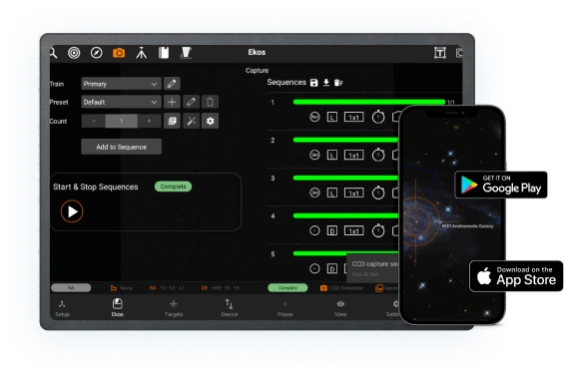Open the search magnifier icon

(x=53, y=53)
